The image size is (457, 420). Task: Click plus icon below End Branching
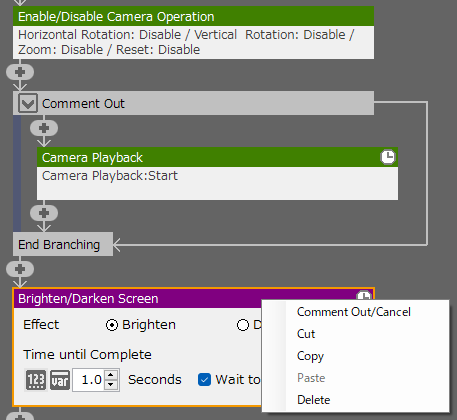point(20,269)
